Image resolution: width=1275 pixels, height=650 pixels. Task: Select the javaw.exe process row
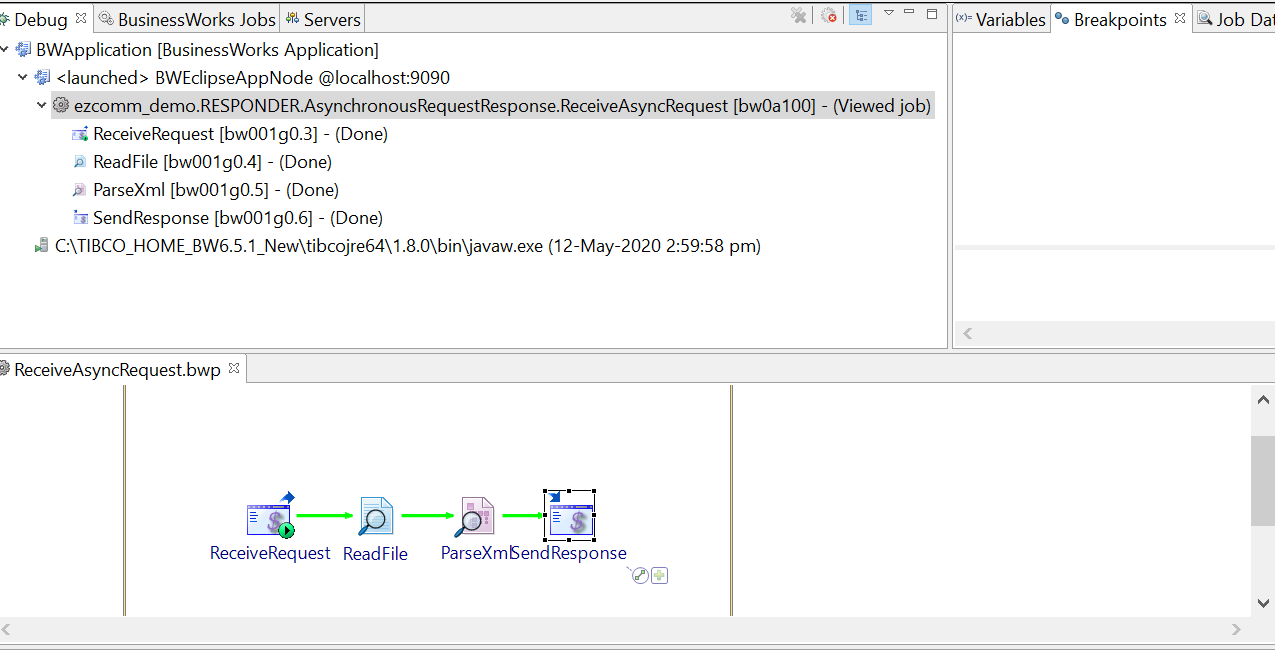point(408,245)
